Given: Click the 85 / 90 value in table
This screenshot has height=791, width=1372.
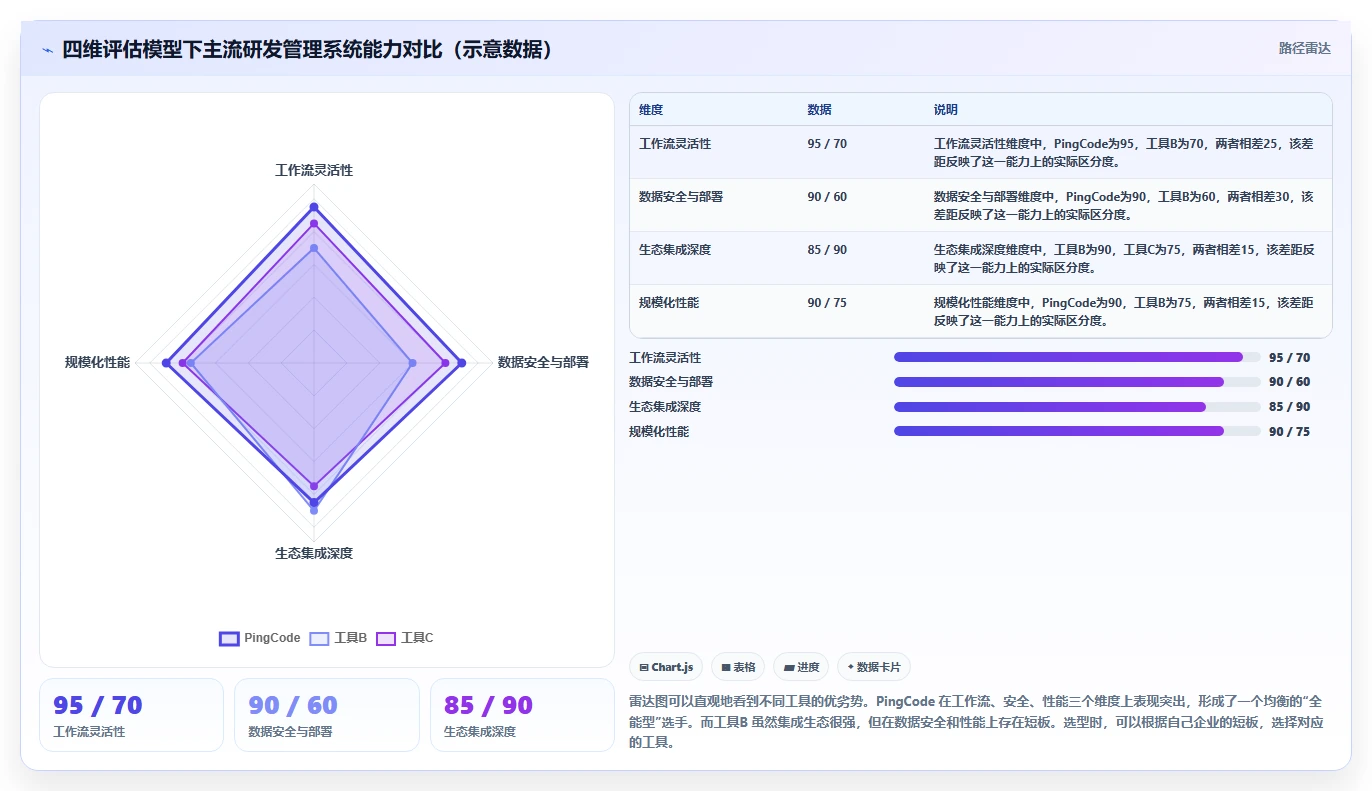Looking at the screenshot, I should (827, 250).
